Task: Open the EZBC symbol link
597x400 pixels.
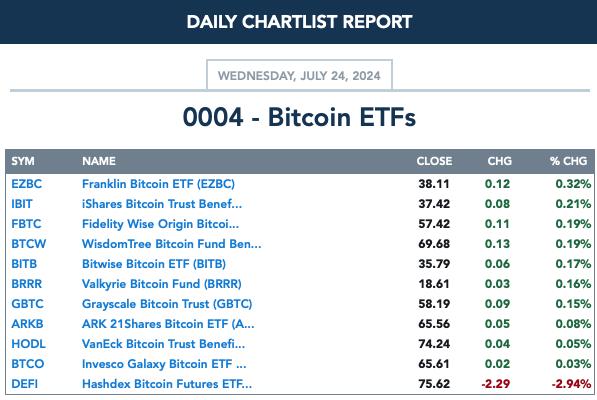Action: [x=26, y=184]
